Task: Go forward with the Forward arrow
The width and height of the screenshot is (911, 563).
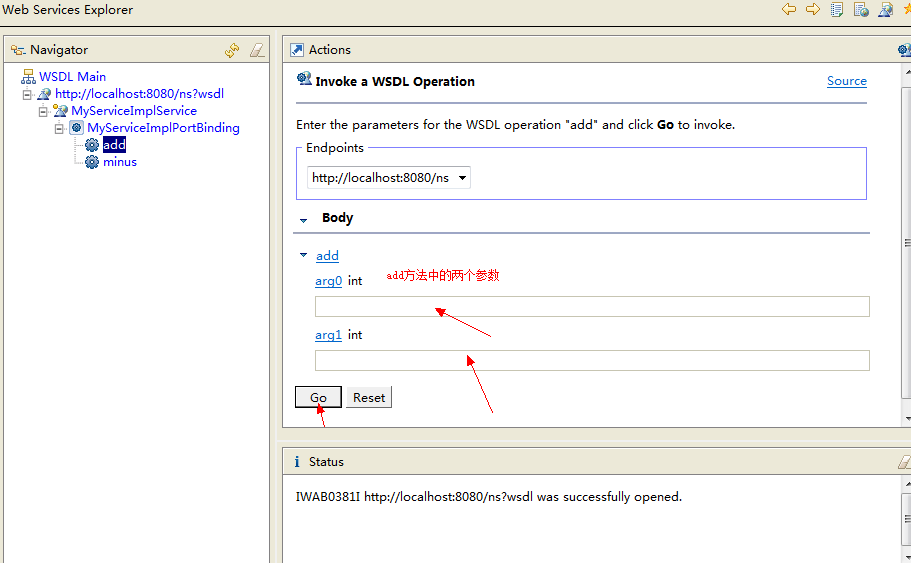Action: click(812, 9)
